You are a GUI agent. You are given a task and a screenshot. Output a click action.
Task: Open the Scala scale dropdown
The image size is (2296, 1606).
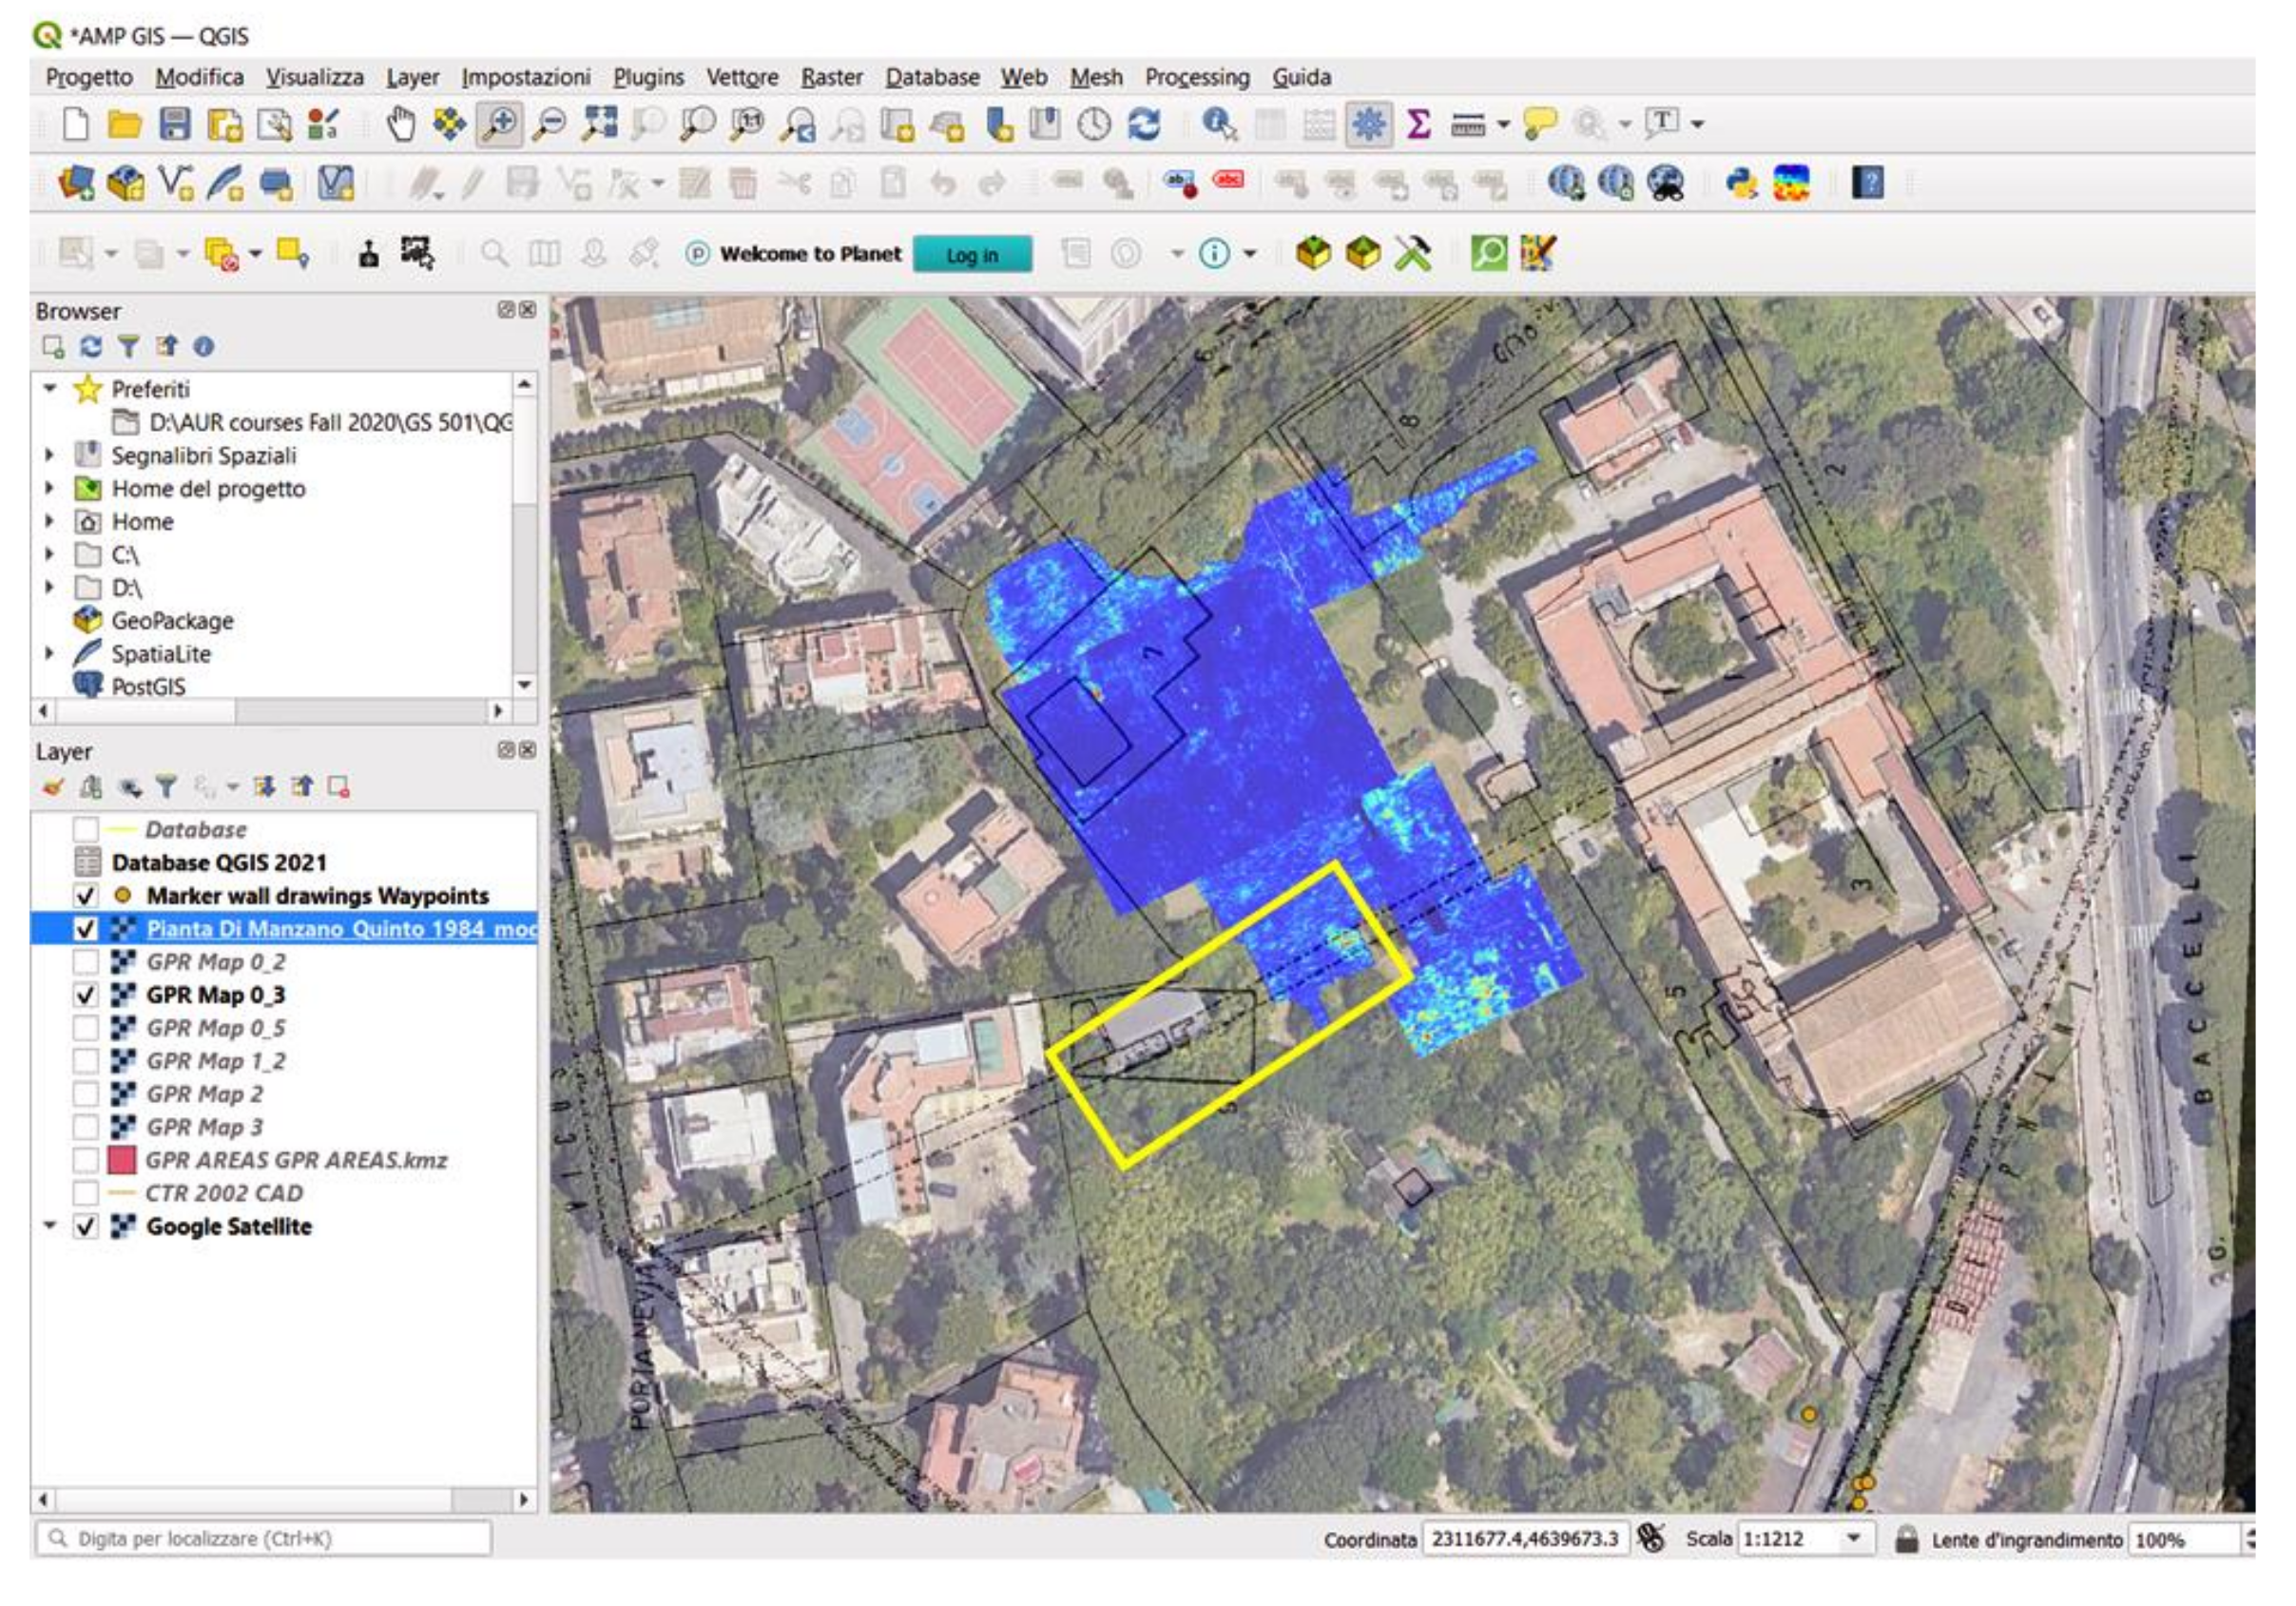(x=1853, y=1538)
